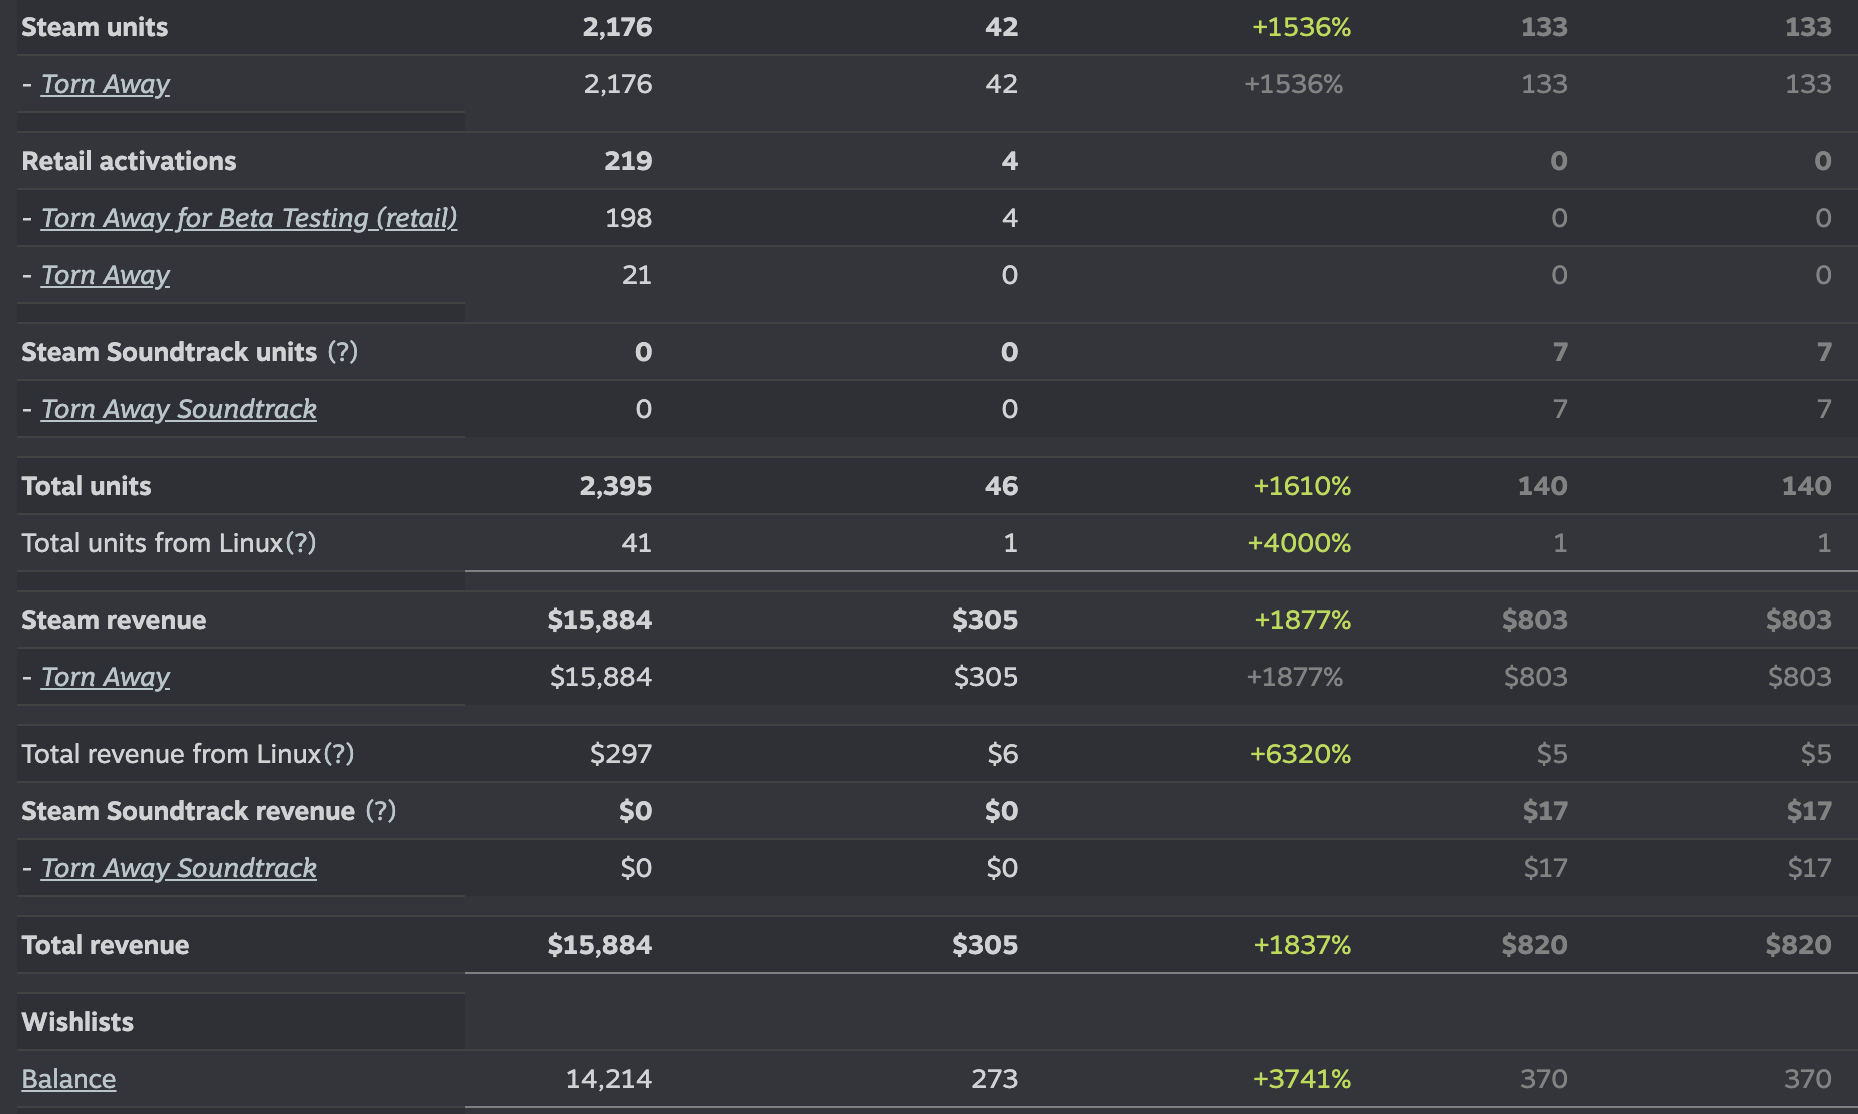Select the Total units value 2,395
Viewport: 1858px width, 1114px height.
(615, 486)
